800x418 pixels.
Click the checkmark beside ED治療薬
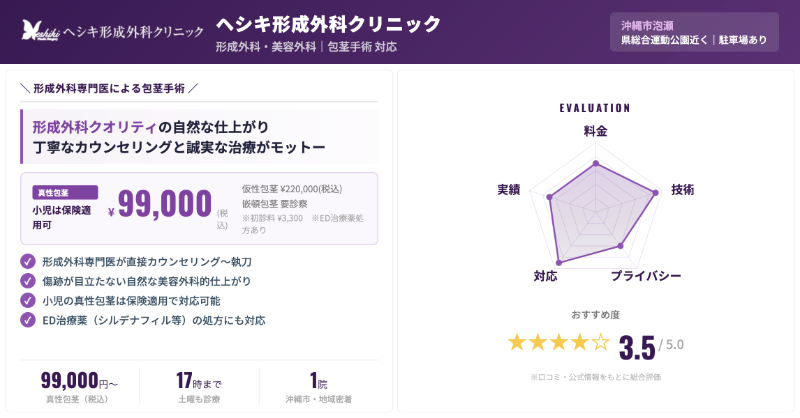[x=28, y=320]
